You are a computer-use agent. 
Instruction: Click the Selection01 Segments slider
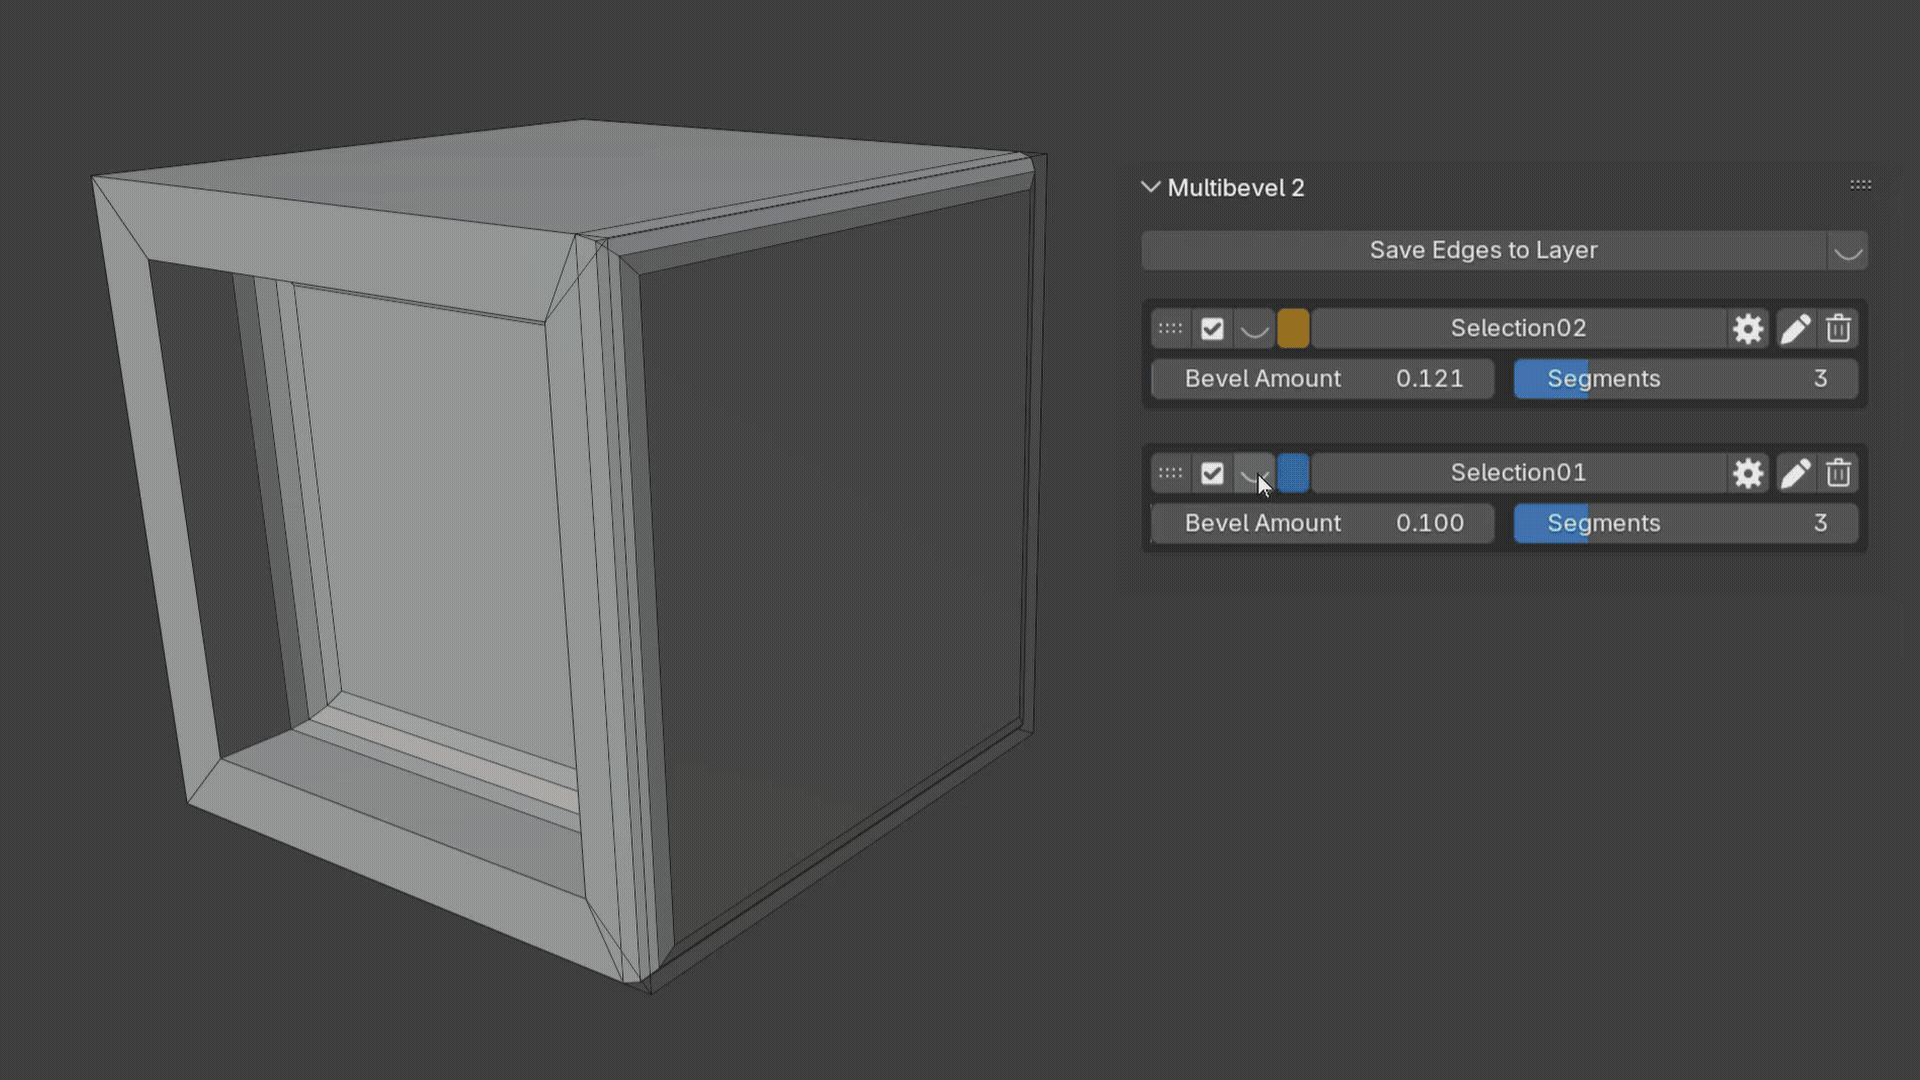point(1686,523)
